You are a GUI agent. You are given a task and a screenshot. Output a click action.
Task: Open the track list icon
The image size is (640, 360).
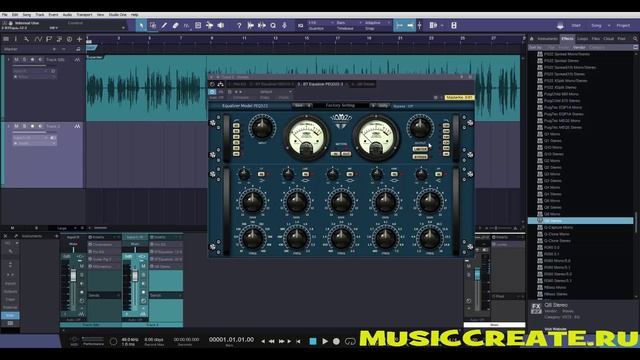(x=6, y=39)
